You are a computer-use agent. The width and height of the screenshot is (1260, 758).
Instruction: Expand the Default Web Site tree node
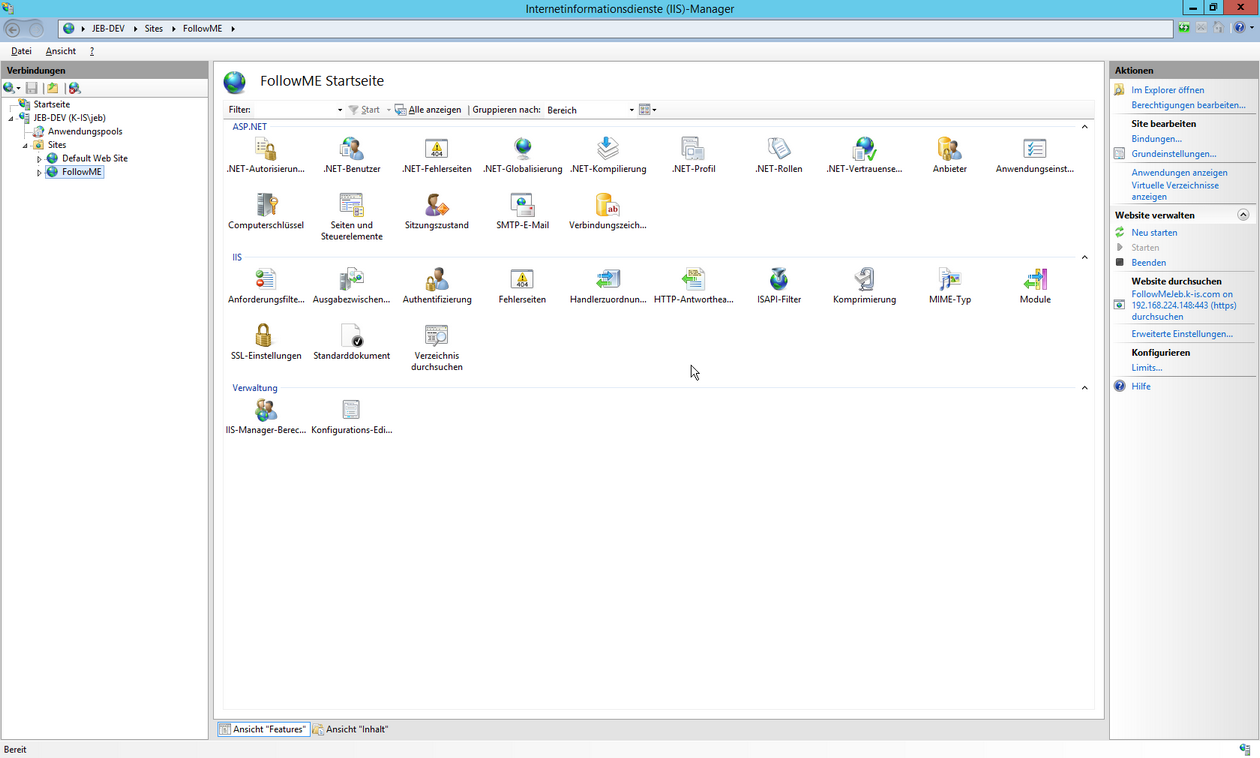pos(40,159)
